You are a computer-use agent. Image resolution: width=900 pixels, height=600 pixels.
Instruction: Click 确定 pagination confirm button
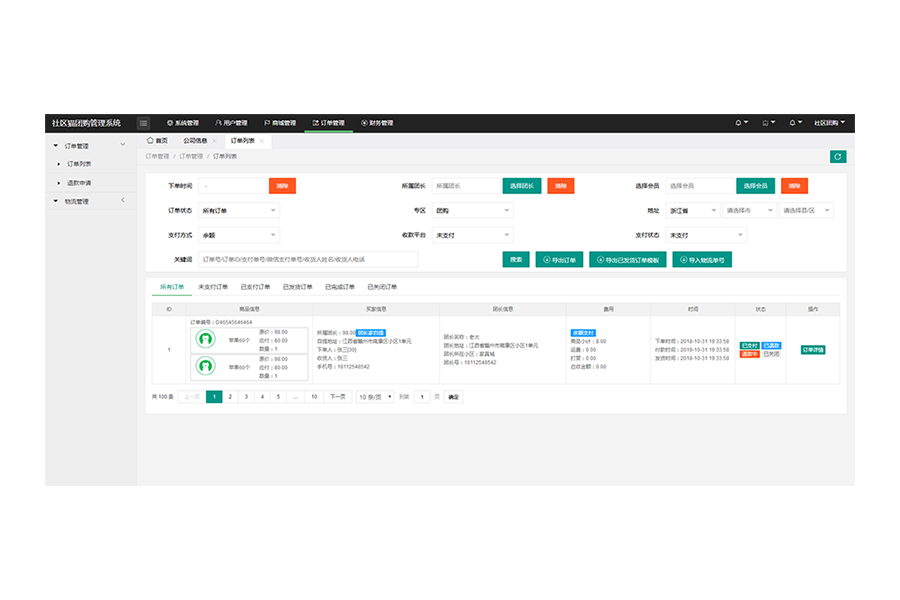coord(453,397)
